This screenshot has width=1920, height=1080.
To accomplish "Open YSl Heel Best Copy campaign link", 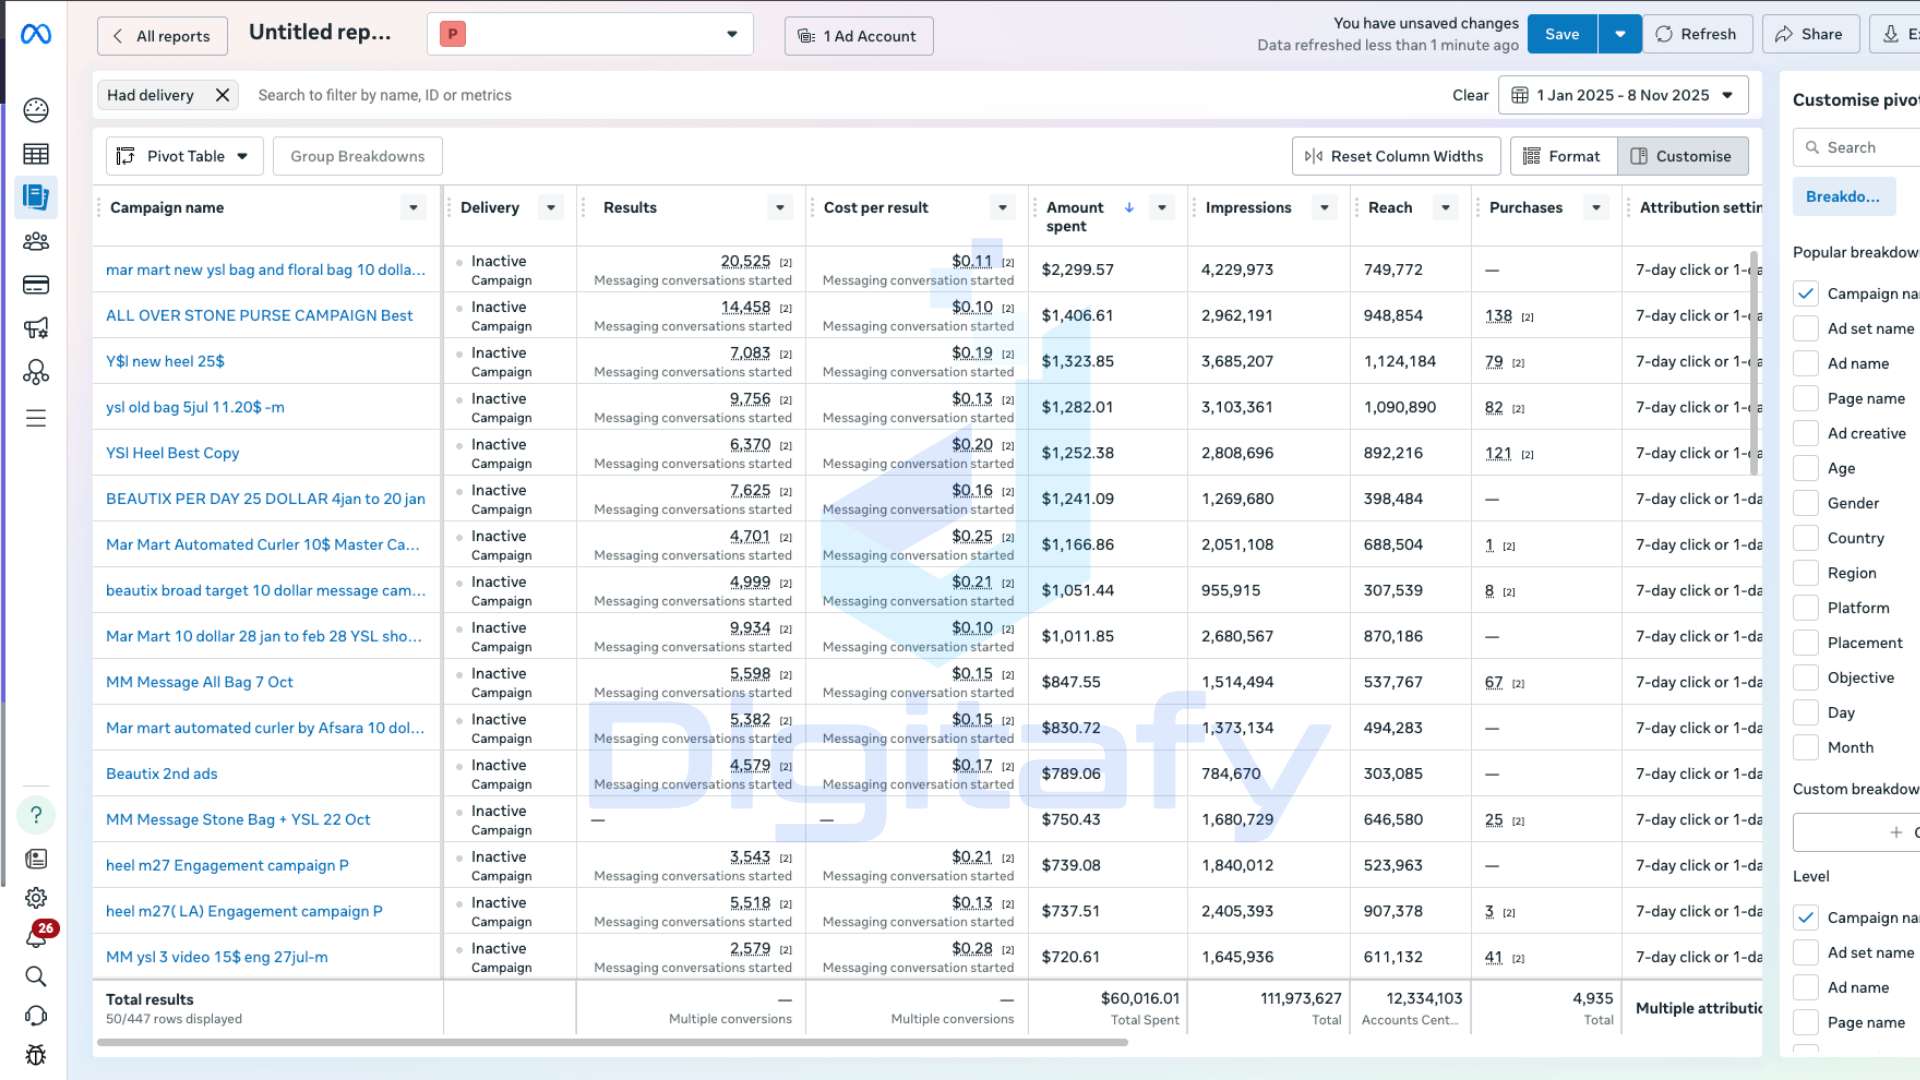I will tap(172, 453).
